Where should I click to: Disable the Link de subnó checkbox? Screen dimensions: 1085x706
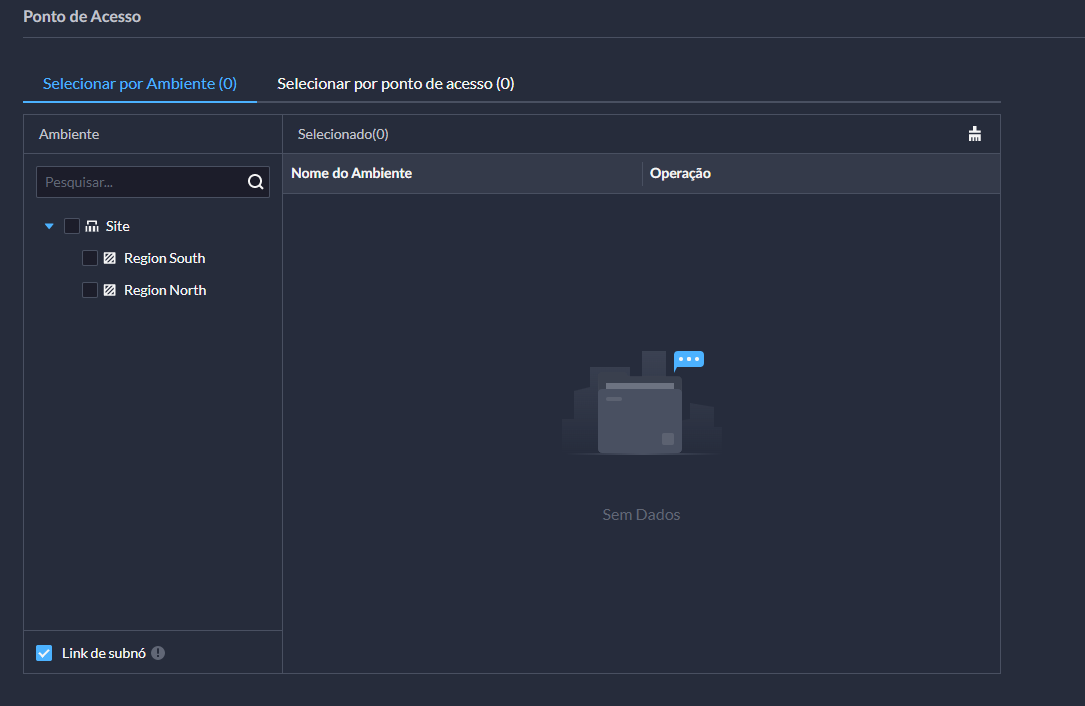click(44, 653)
